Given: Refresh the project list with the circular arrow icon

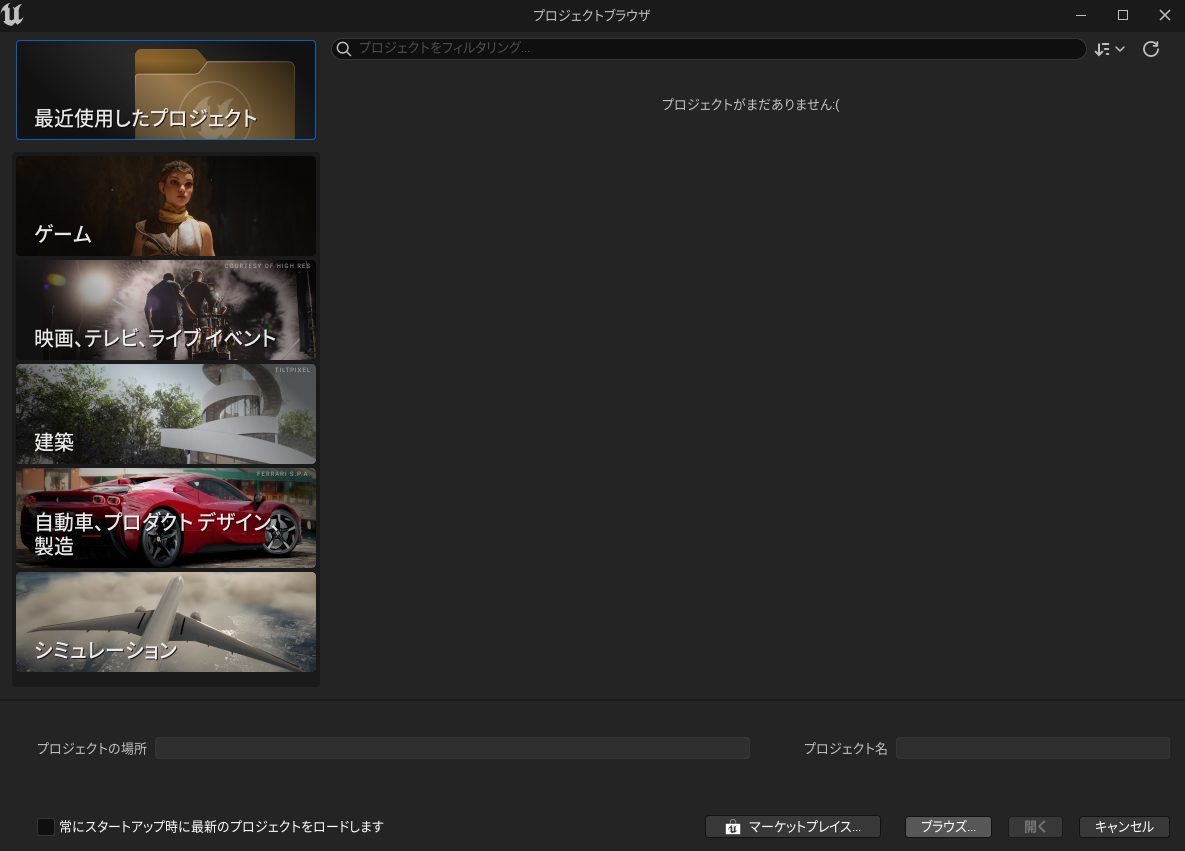Looking at the screenshot, I should click(x=1151, y=48).
